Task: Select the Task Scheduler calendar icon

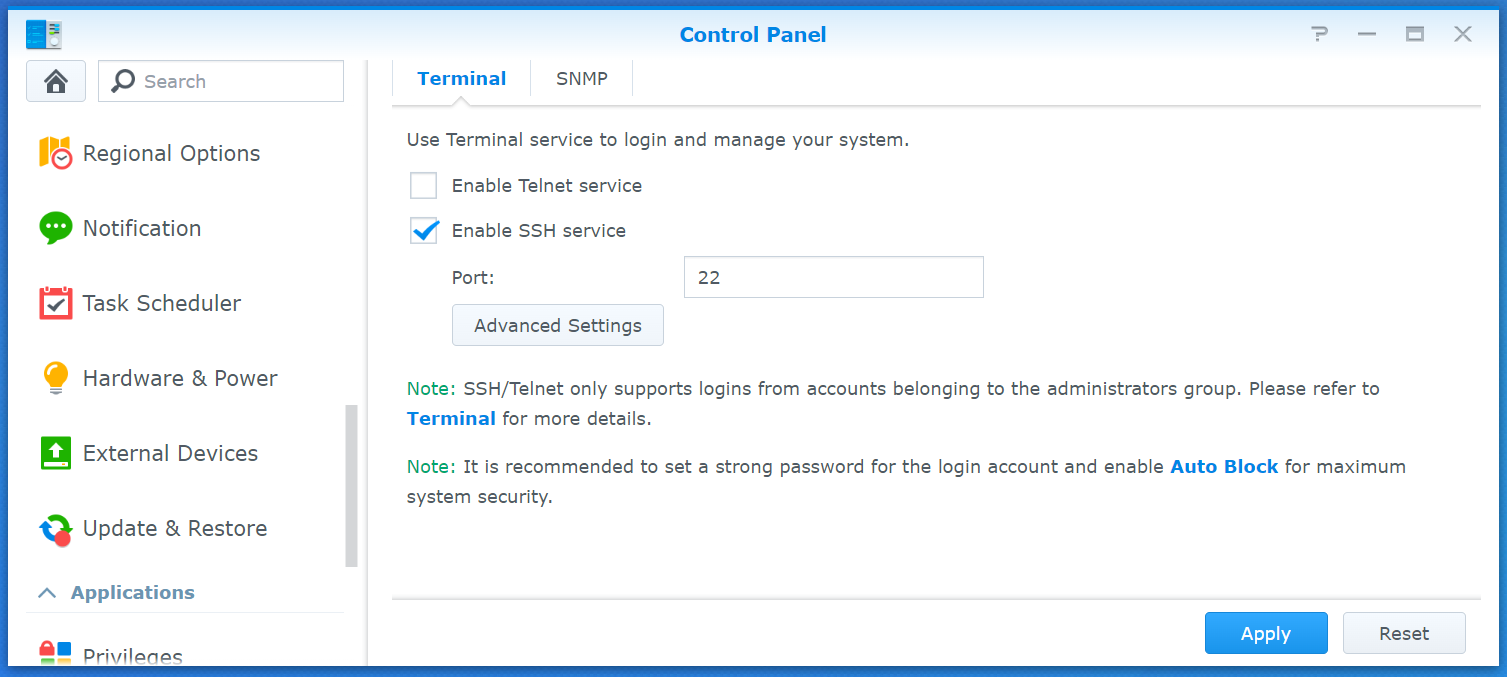Action: (x=56, y=303)
